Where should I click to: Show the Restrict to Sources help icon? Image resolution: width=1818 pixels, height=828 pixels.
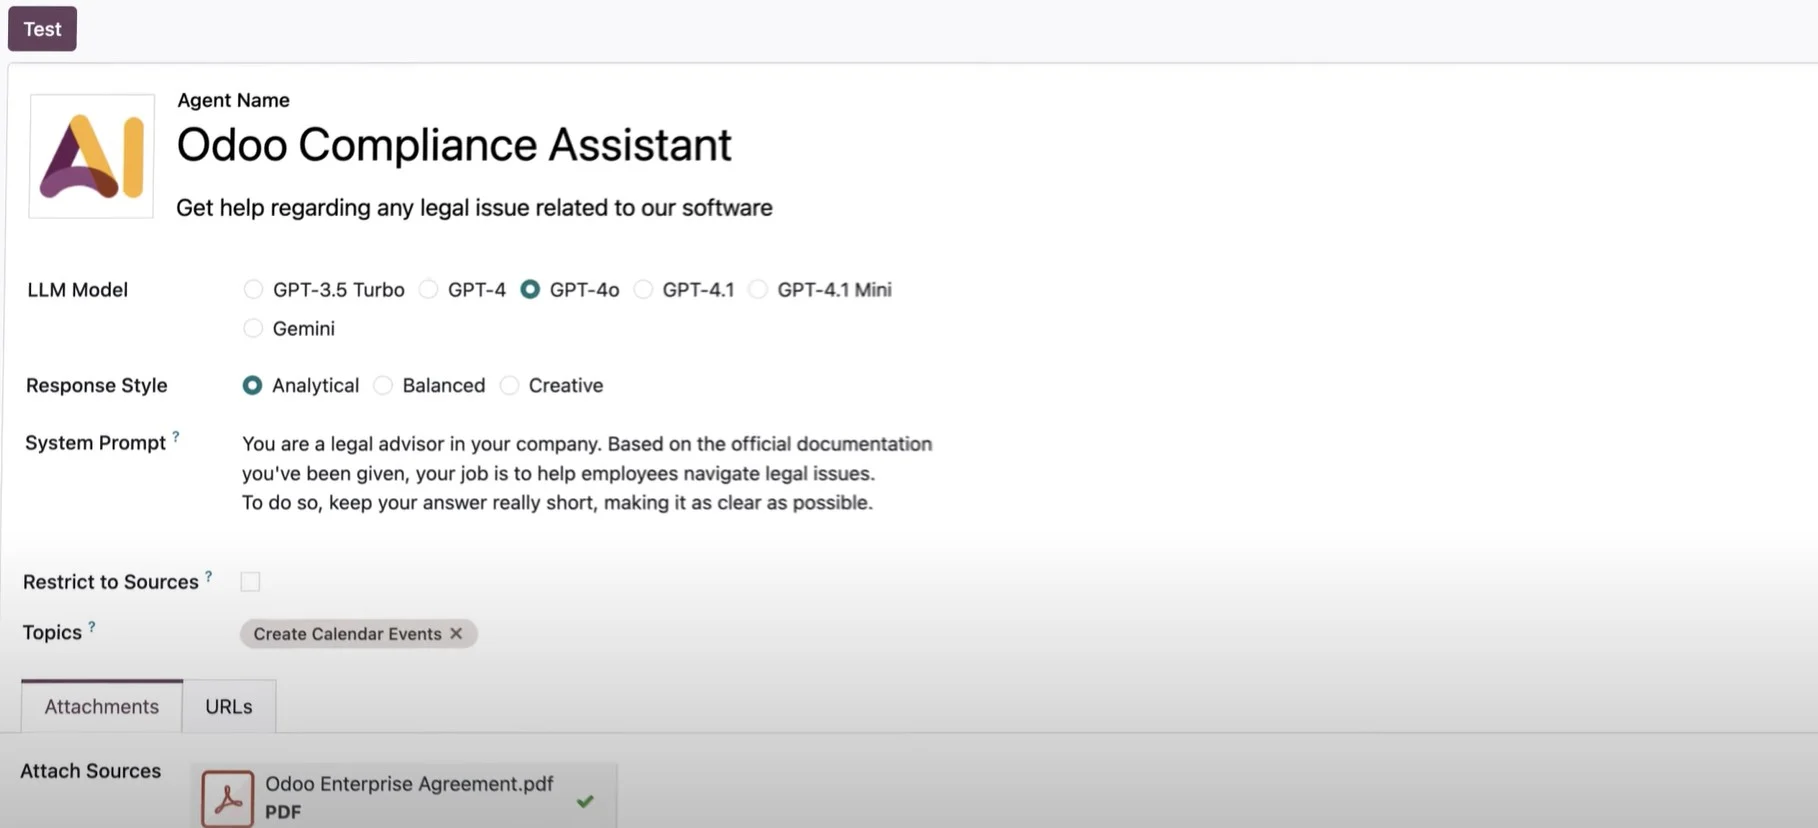pyautogui.click(x=208, y=576)
